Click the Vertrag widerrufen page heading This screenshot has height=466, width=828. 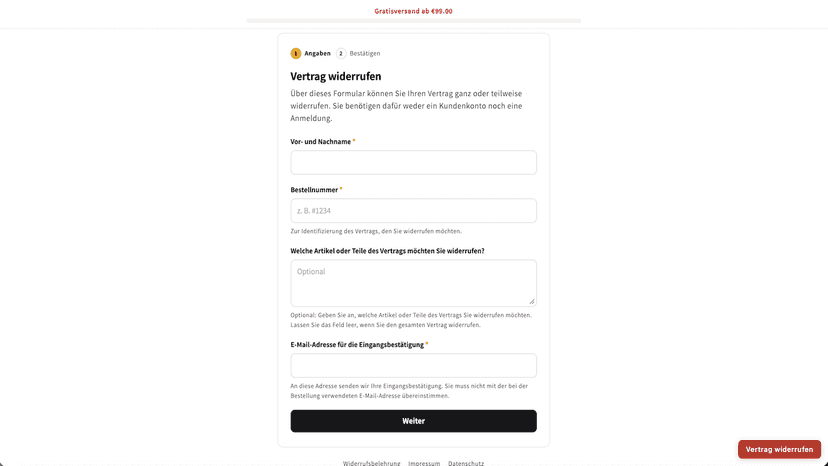click(336, 76)
